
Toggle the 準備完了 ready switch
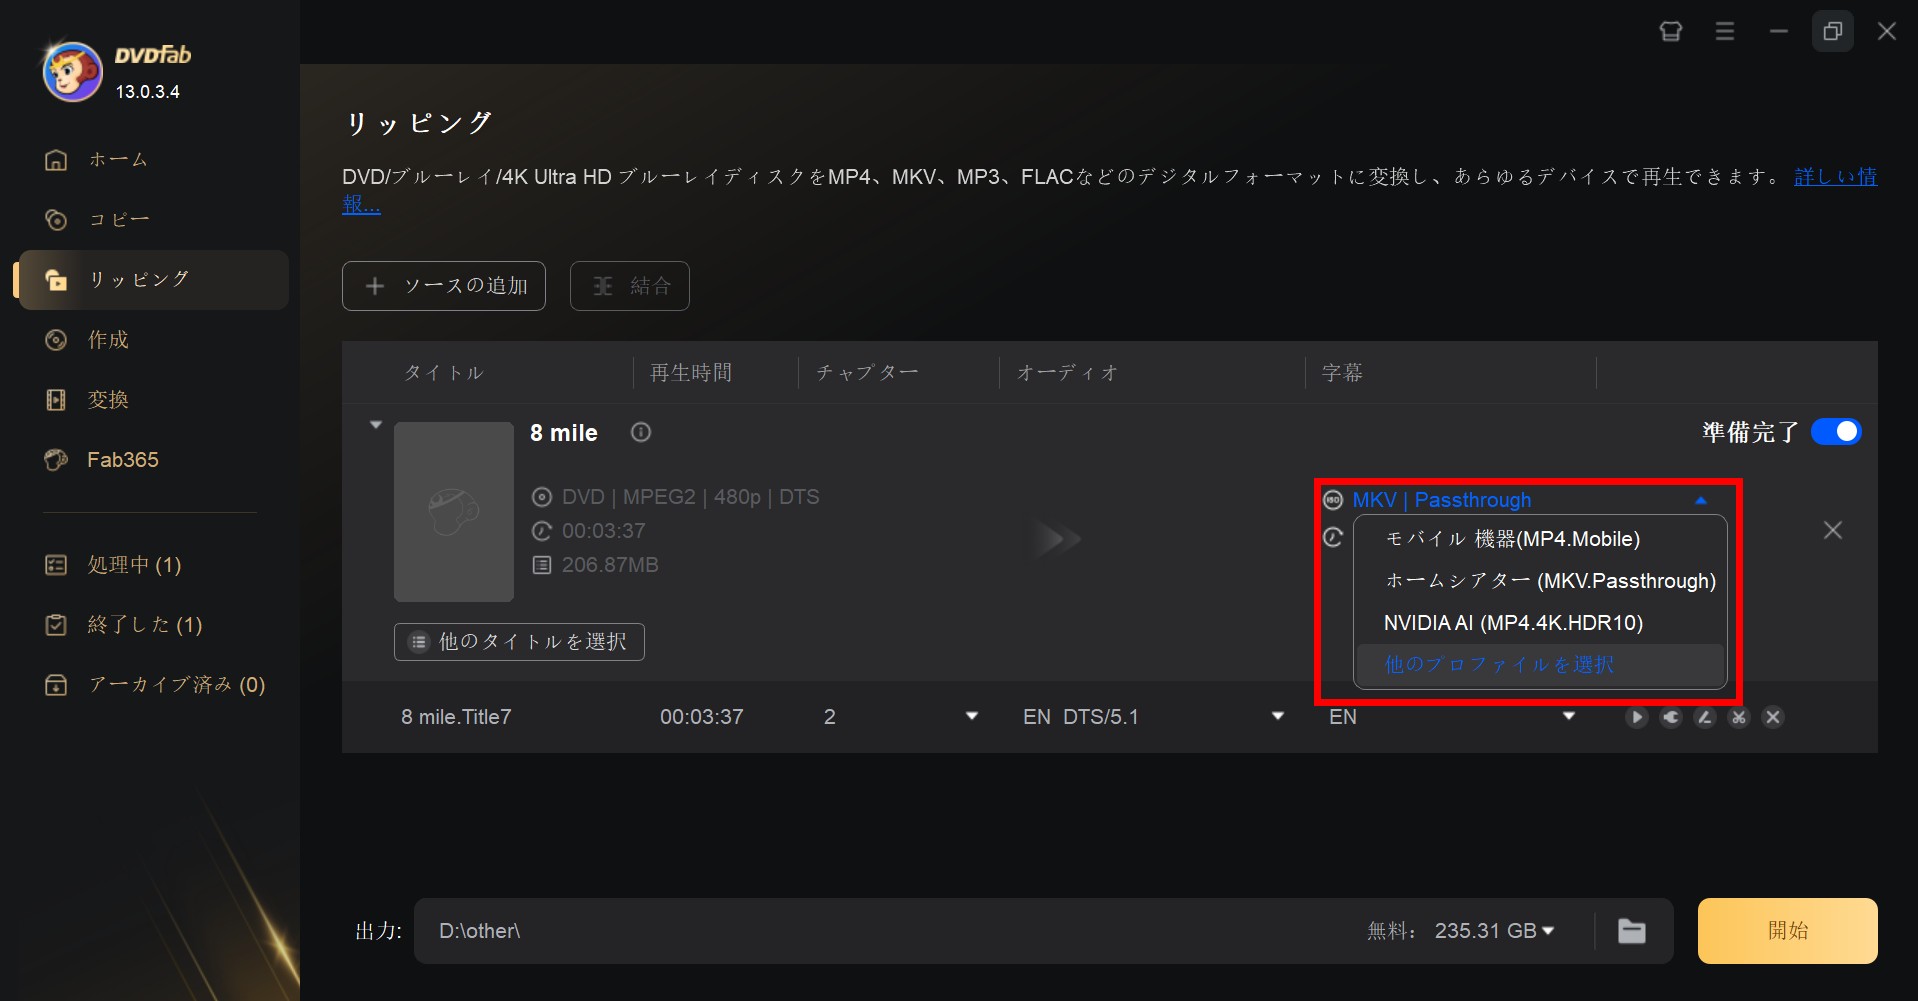[1836, 432]
